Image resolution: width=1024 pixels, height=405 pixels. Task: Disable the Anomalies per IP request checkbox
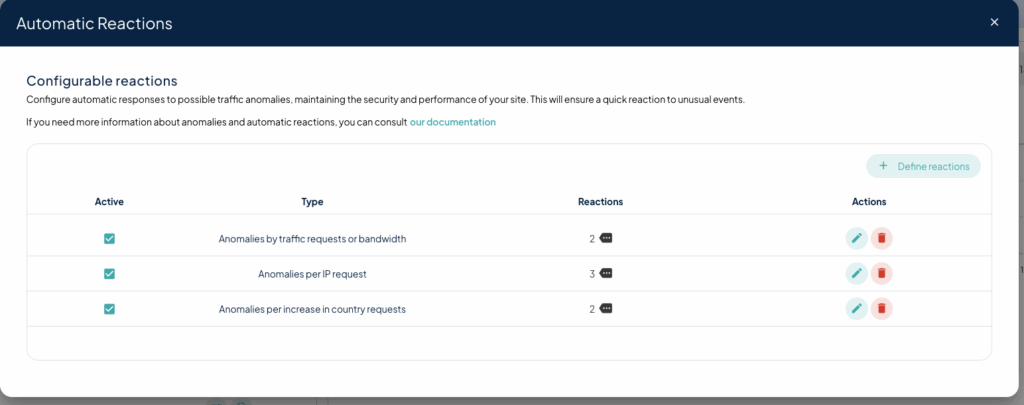109,274
